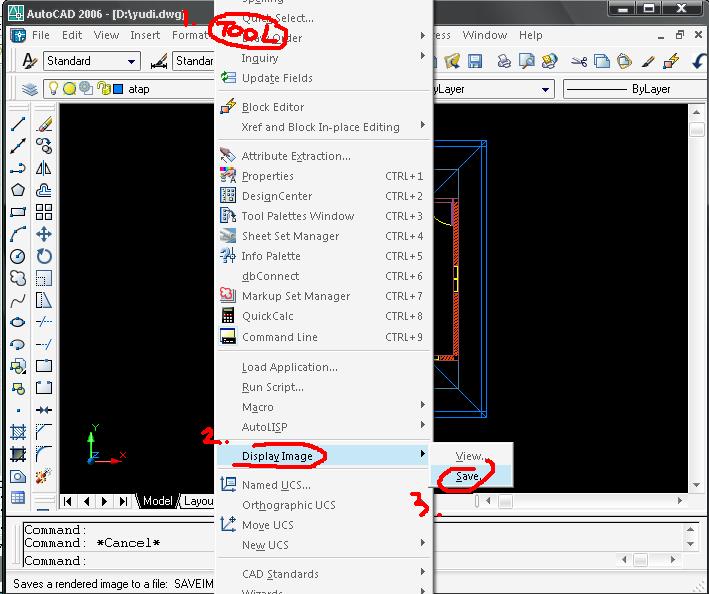709x594 pixels.
Task: Toggle the lock icon for layer atap
Action: coord(104,88)
